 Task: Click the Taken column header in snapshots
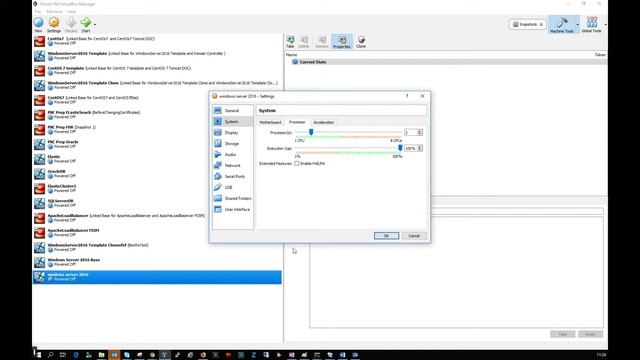600,55
